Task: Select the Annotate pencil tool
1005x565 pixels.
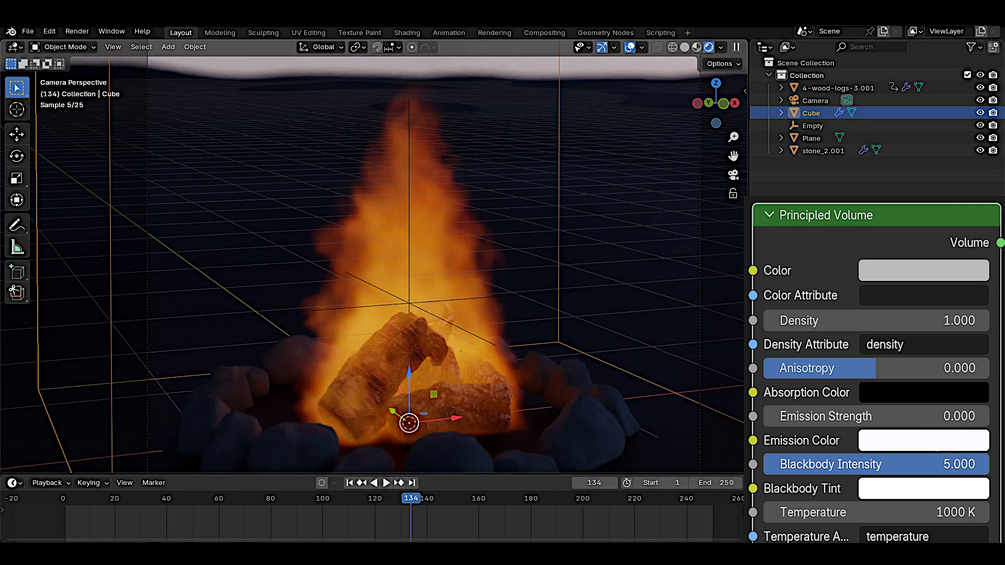Action: pyautogui.click(x=17, y=225)
